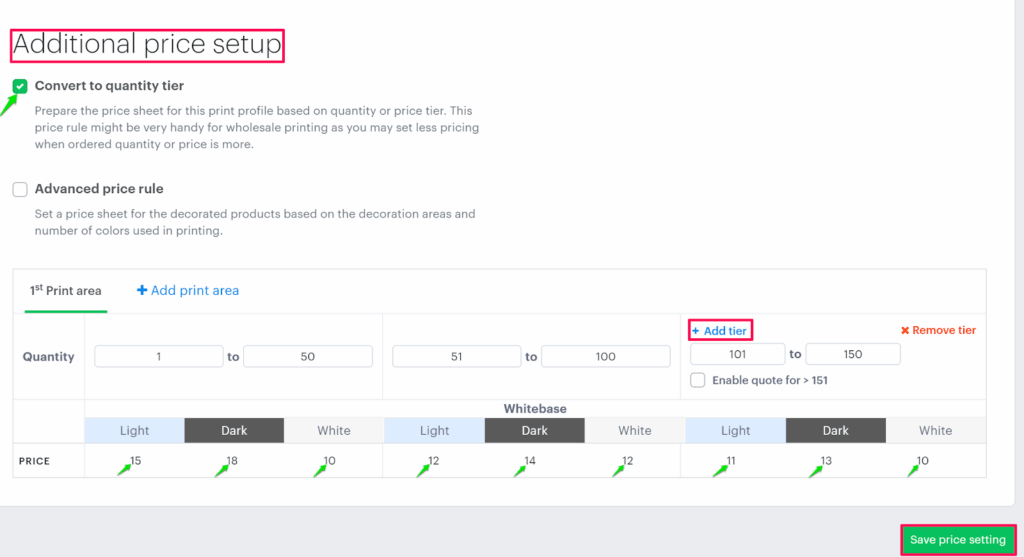1024x557 pixels.
Task: Click the quantity field showing 150
Action: (853, 354)
